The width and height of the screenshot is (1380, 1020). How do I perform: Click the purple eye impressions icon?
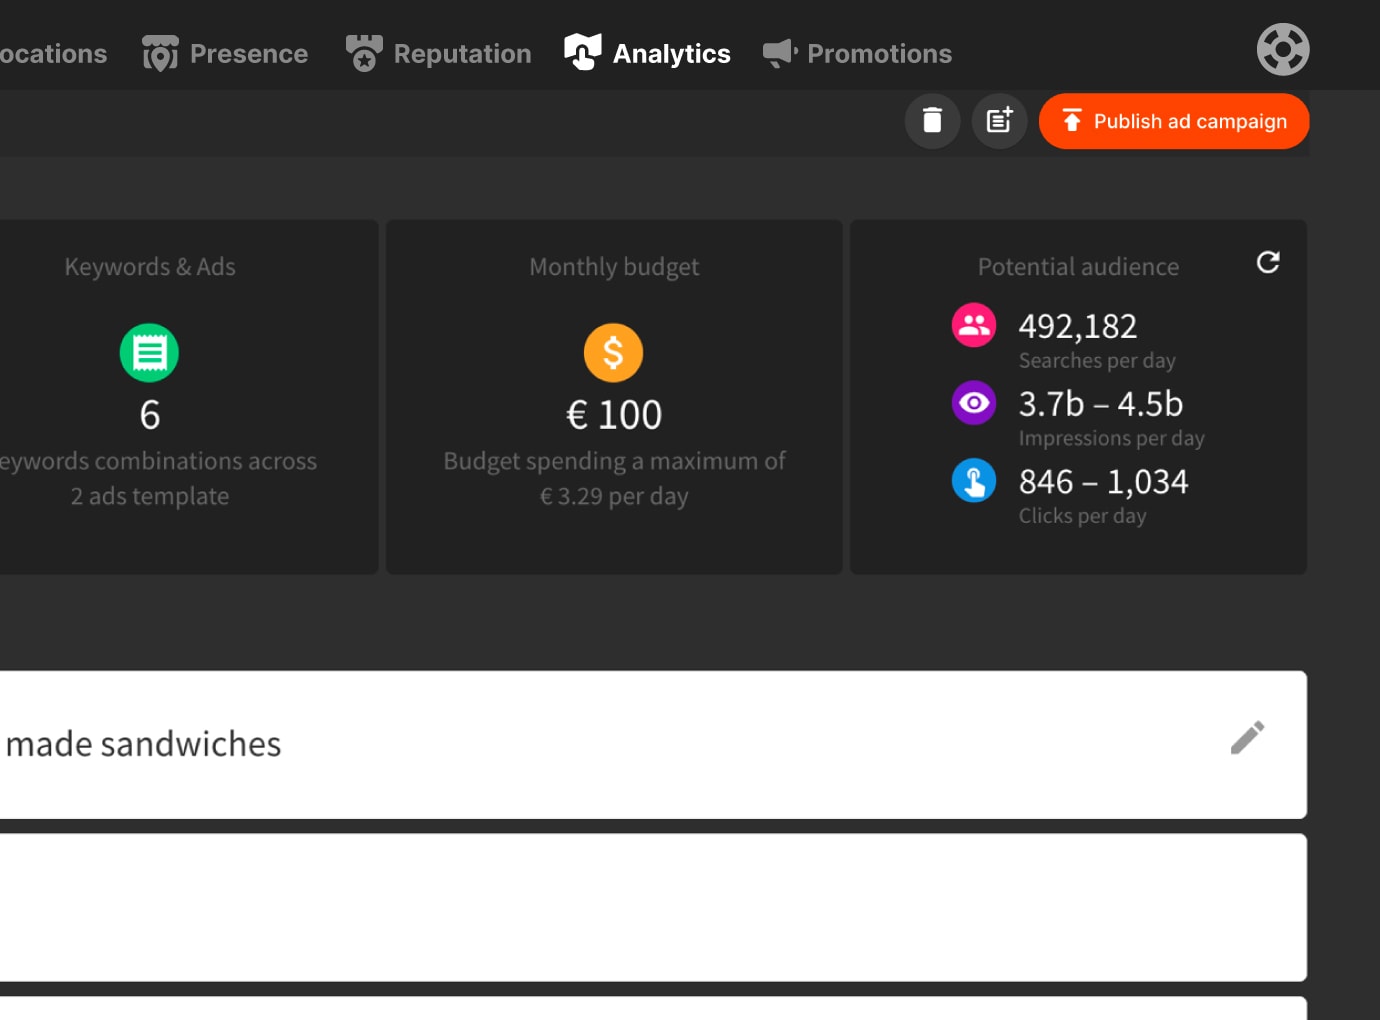[x=973, y=403]
